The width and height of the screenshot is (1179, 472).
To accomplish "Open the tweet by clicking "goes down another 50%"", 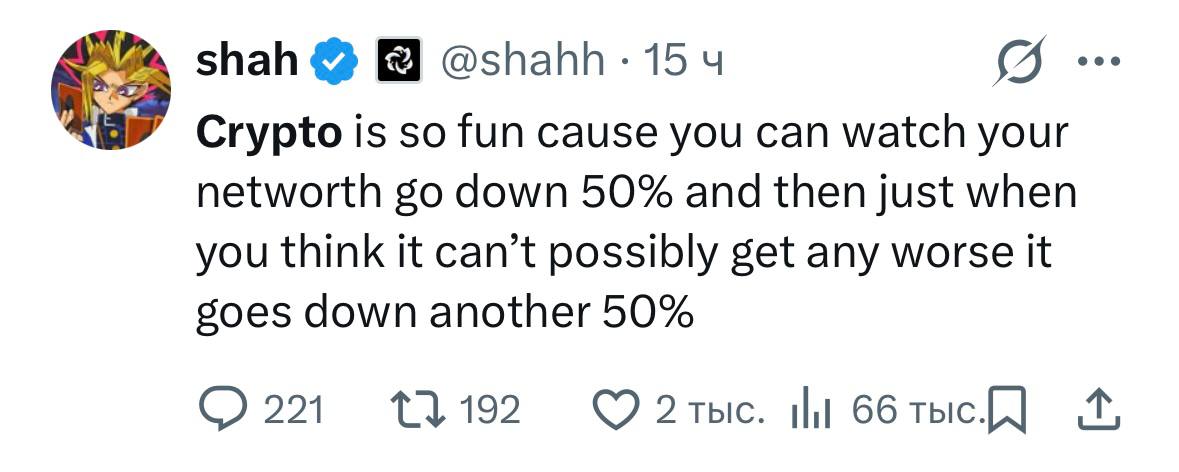I will point(444,315).
